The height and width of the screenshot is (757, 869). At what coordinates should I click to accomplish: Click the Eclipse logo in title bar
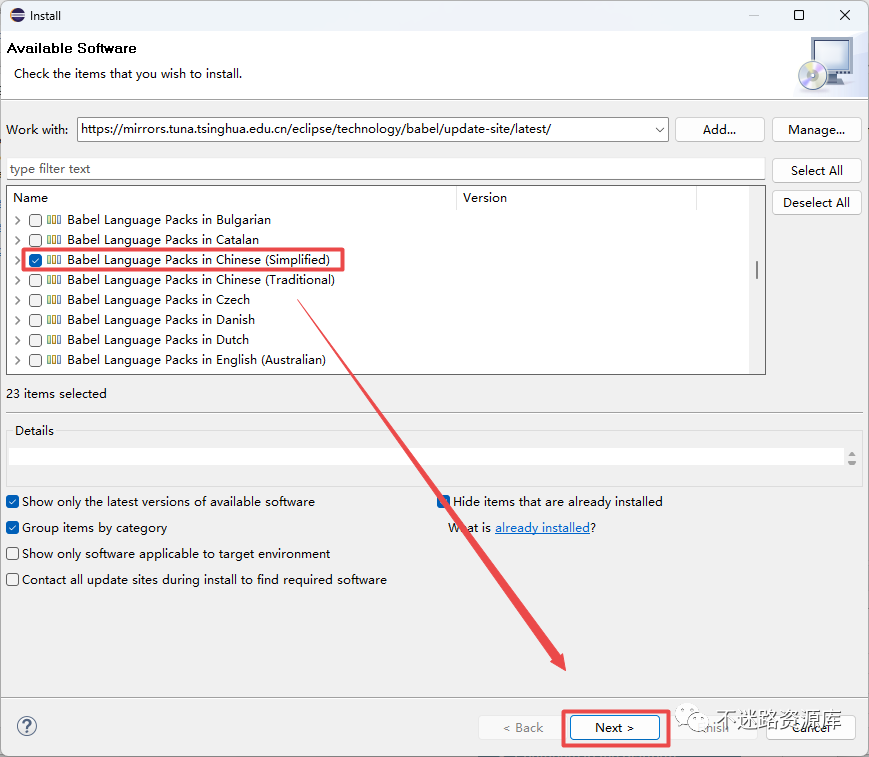(x=17, y=15)
